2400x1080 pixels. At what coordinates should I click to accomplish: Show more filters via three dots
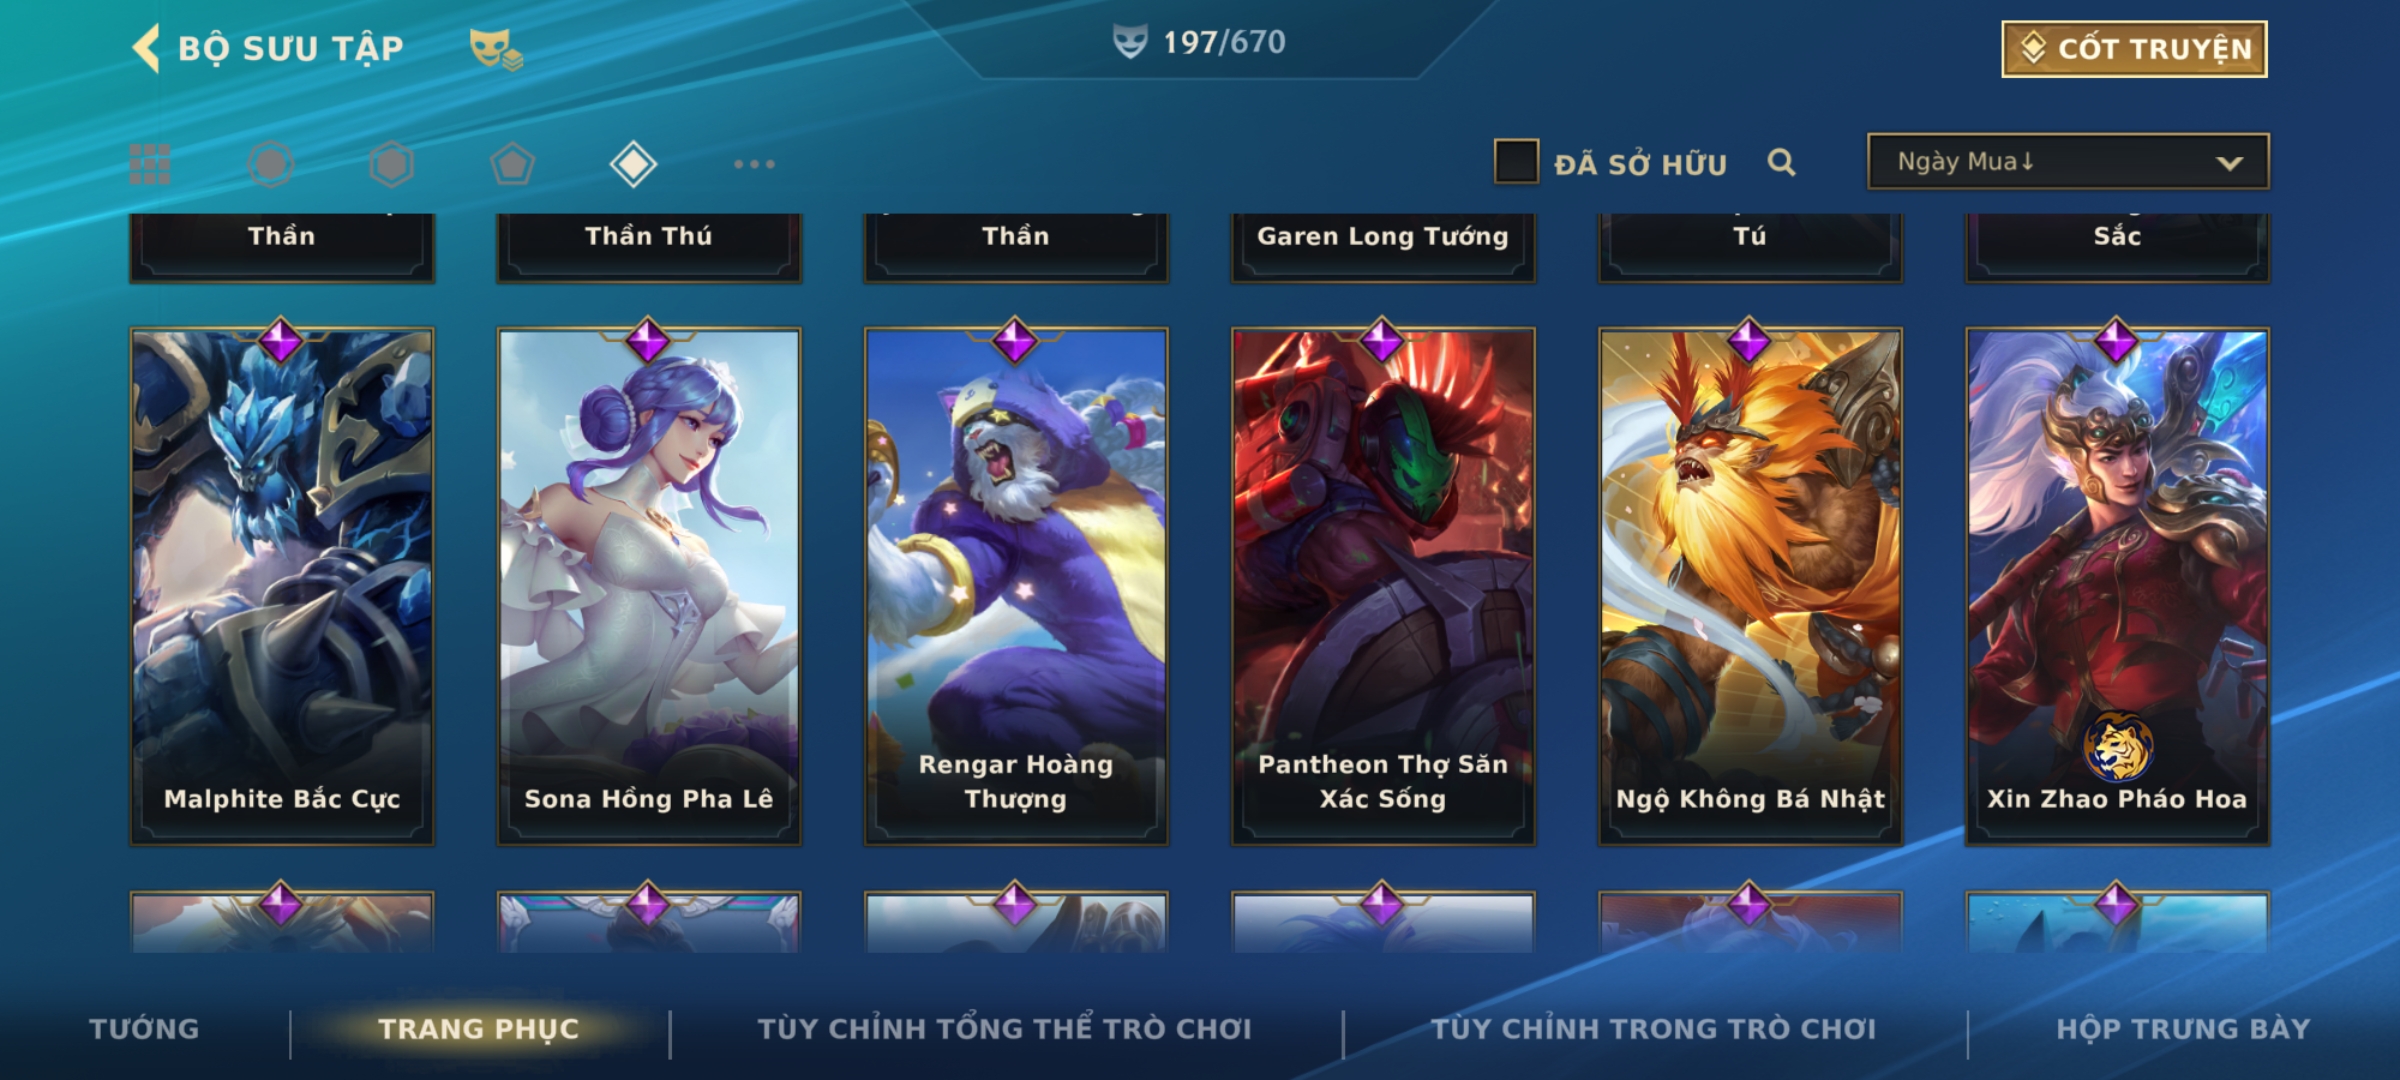tap(754, 164)
